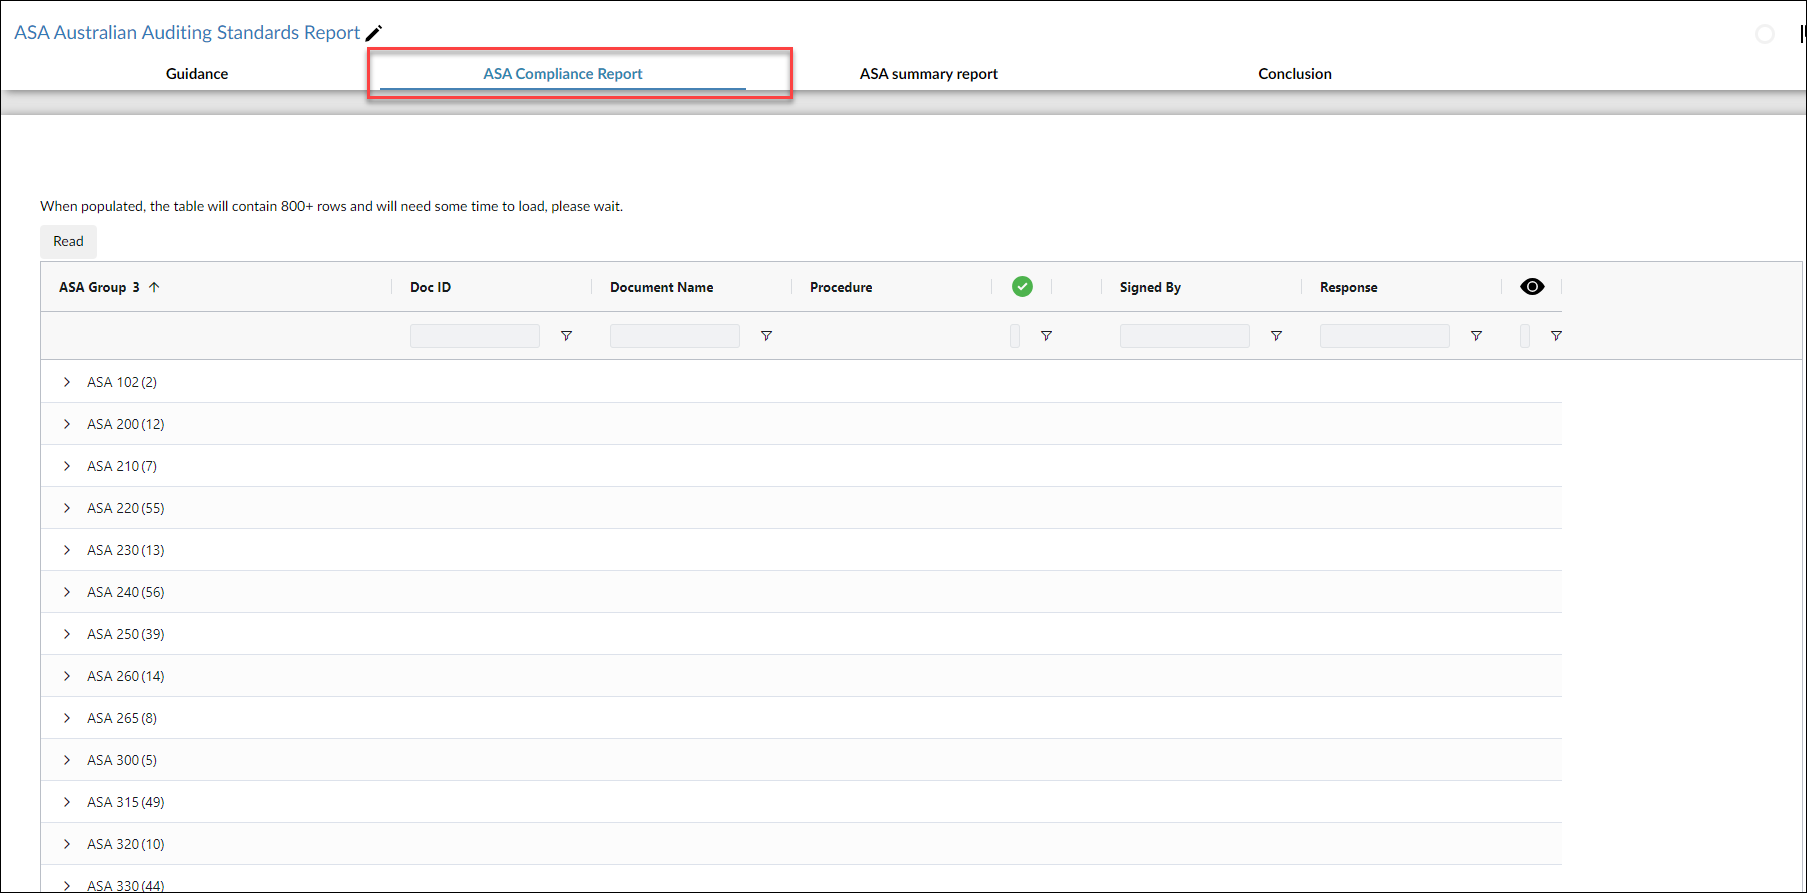
Task: Click the green checkmark column header icon
Action: (1022, 287)
